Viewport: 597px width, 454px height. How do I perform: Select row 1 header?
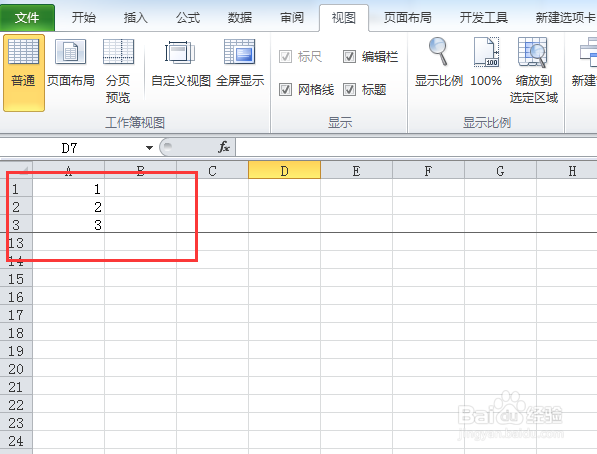(16, 188)
